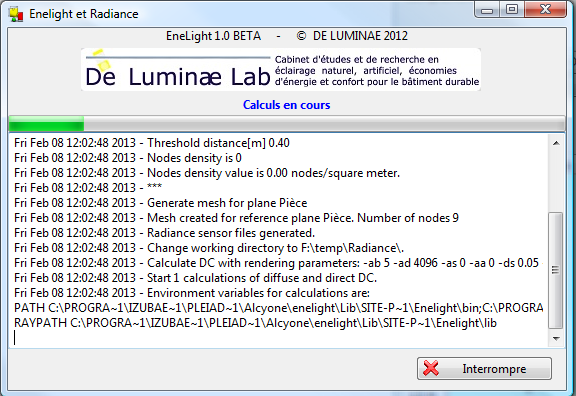Image resolution: width=576 pixels, height=396 pixels.
Task: Click the log scrollbar thumb
Action: click(555, 270)
